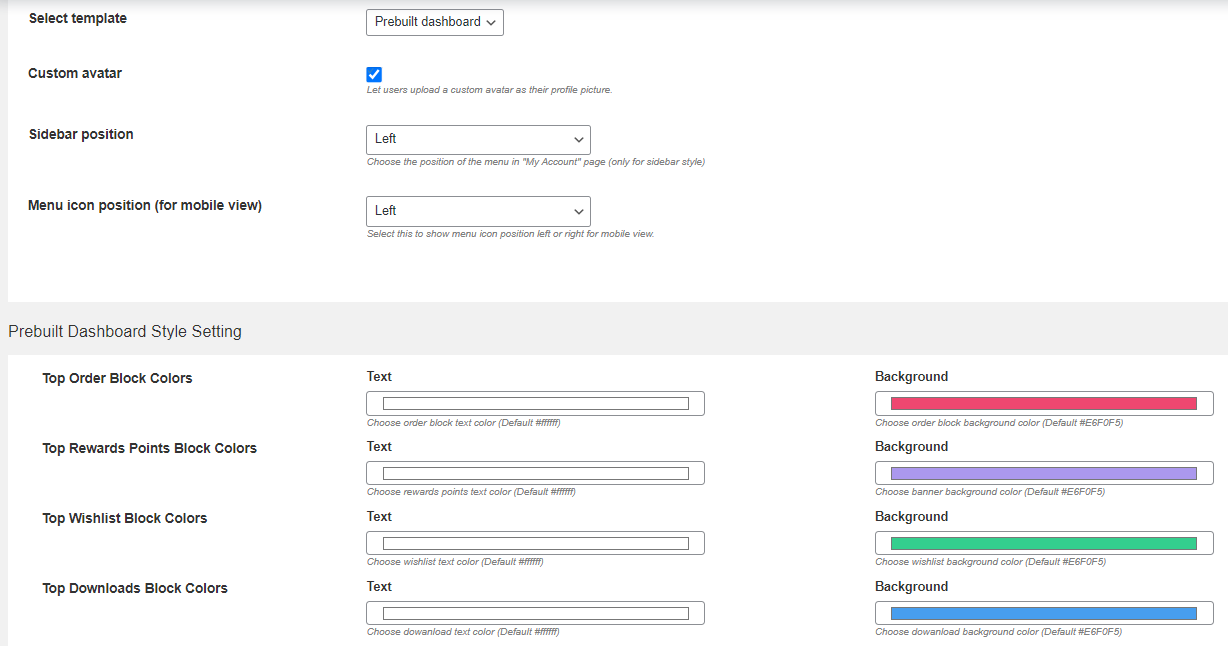Uncheck the Custom avatar checkbox

[x=373, y=74]
